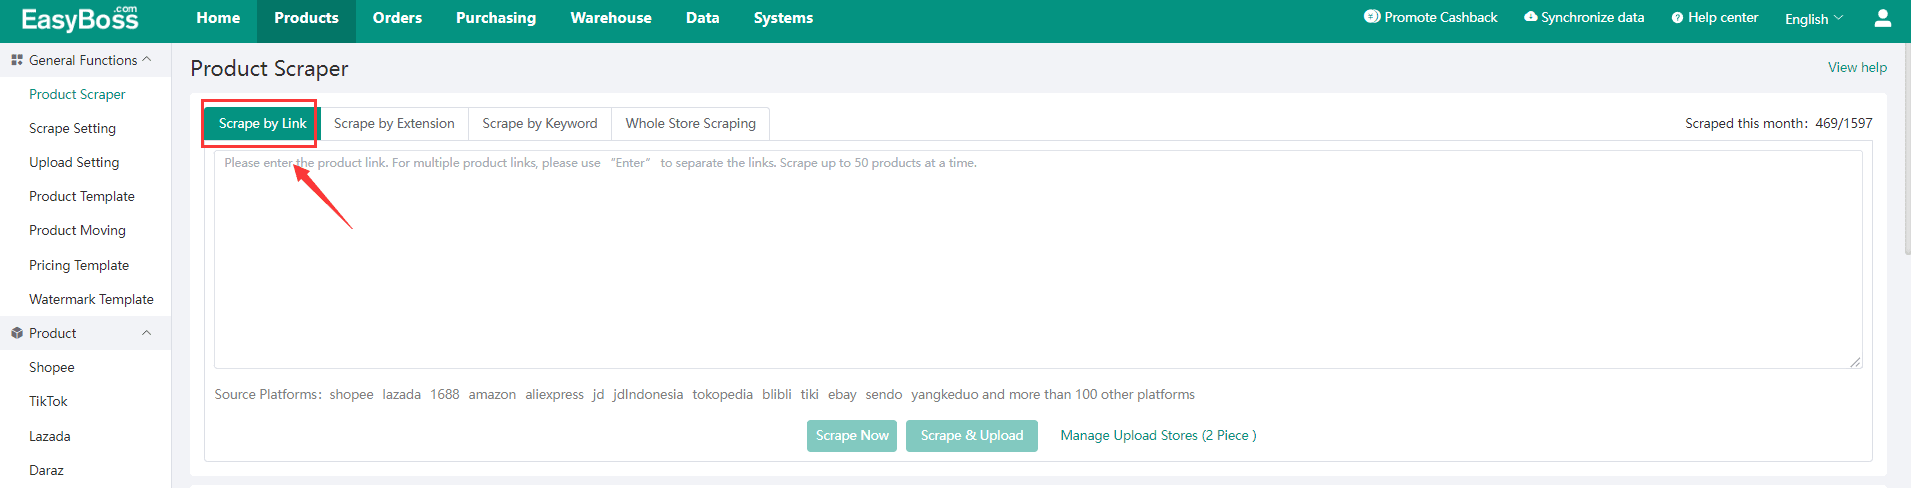The height and width of the screenshot is (488, 1911).
Task: Open the Warehouse menu
Action: pyautogui.click(x=611, y=18)
